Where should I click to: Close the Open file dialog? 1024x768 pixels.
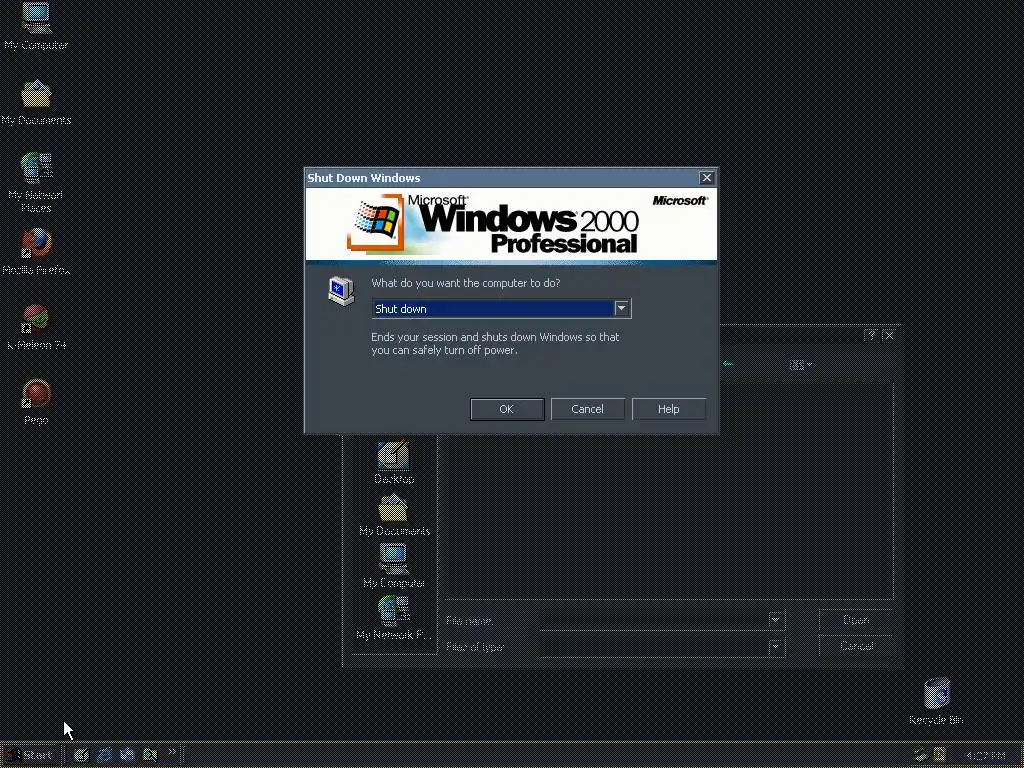(889, 336)
